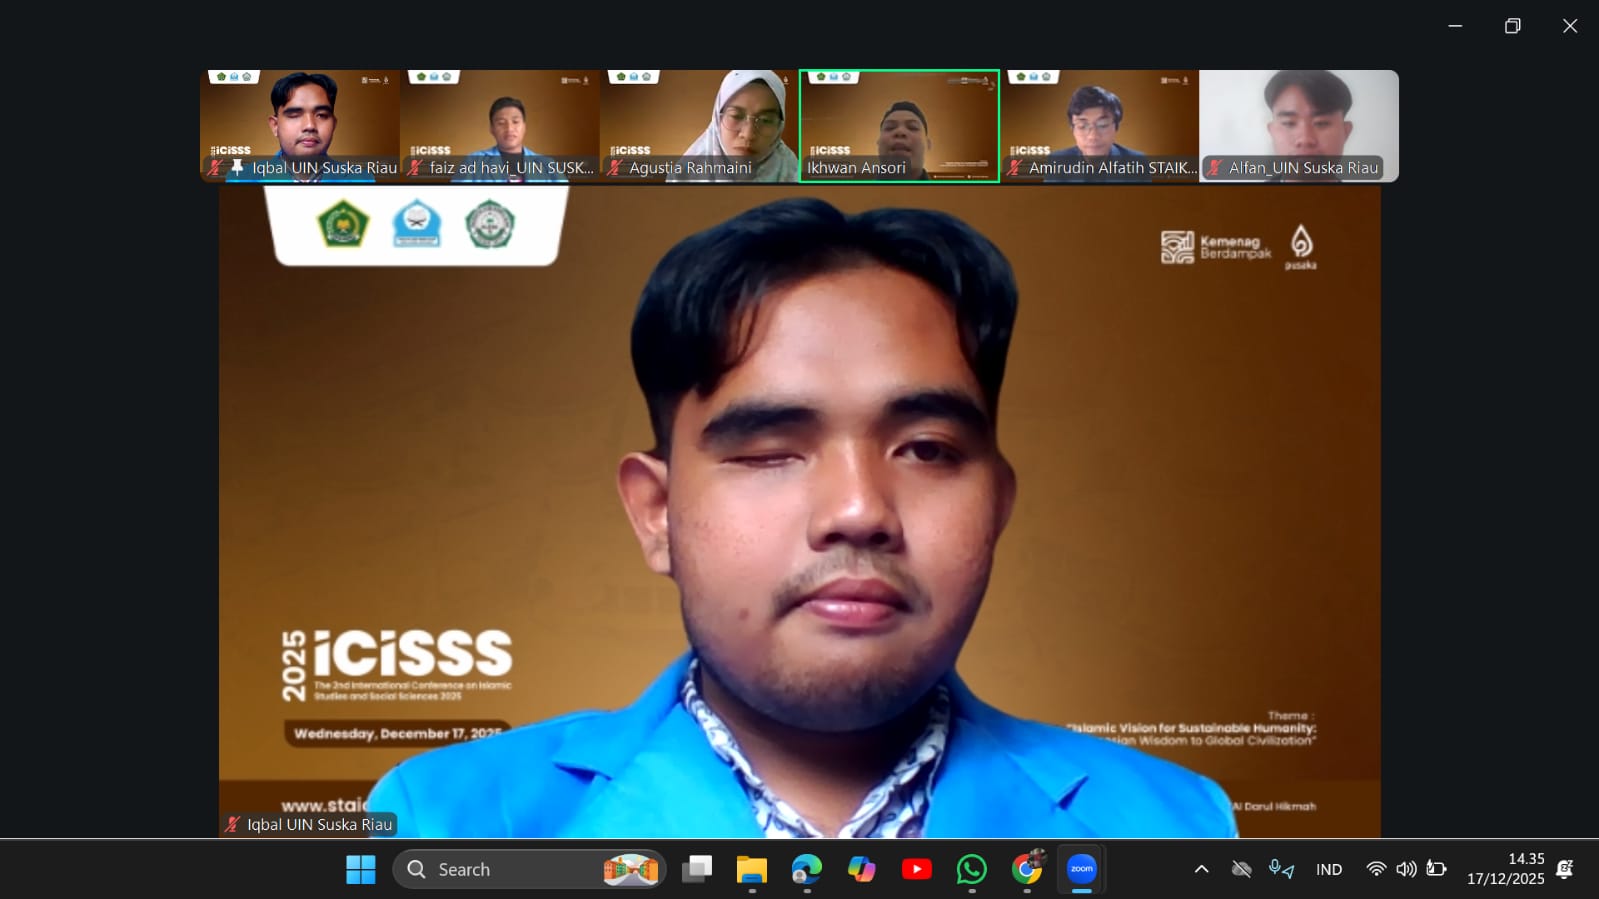This screenshot has width=1599, height=899.
Task: Launch YouTube from the taskbar
Action: 916,869
